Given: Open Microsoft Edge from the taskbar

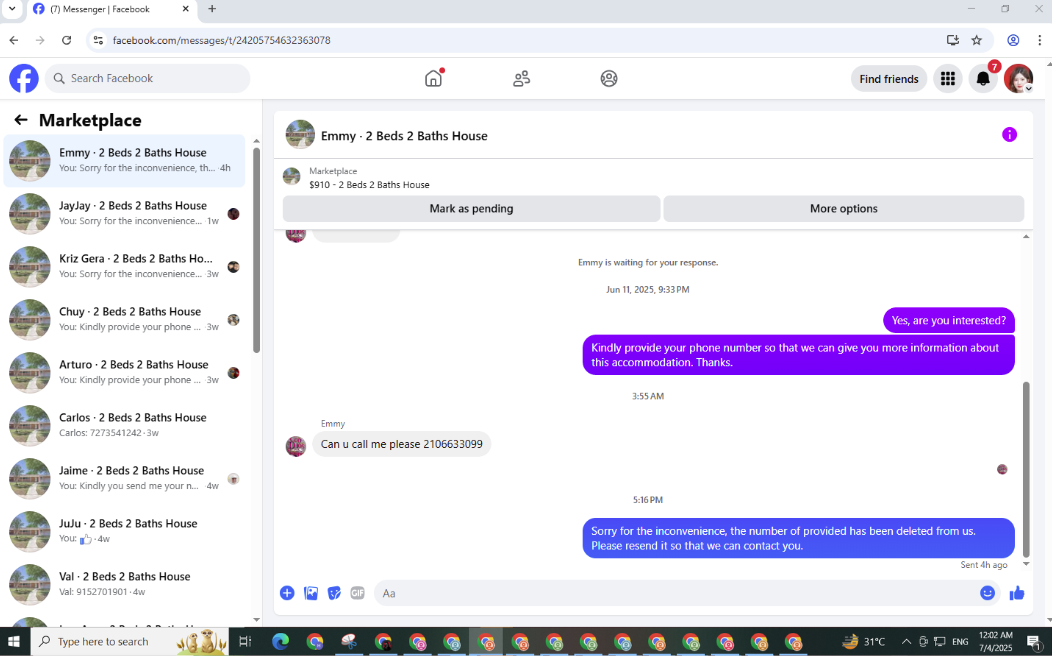Looking at the screenshot, I should [x=280, y=642].
